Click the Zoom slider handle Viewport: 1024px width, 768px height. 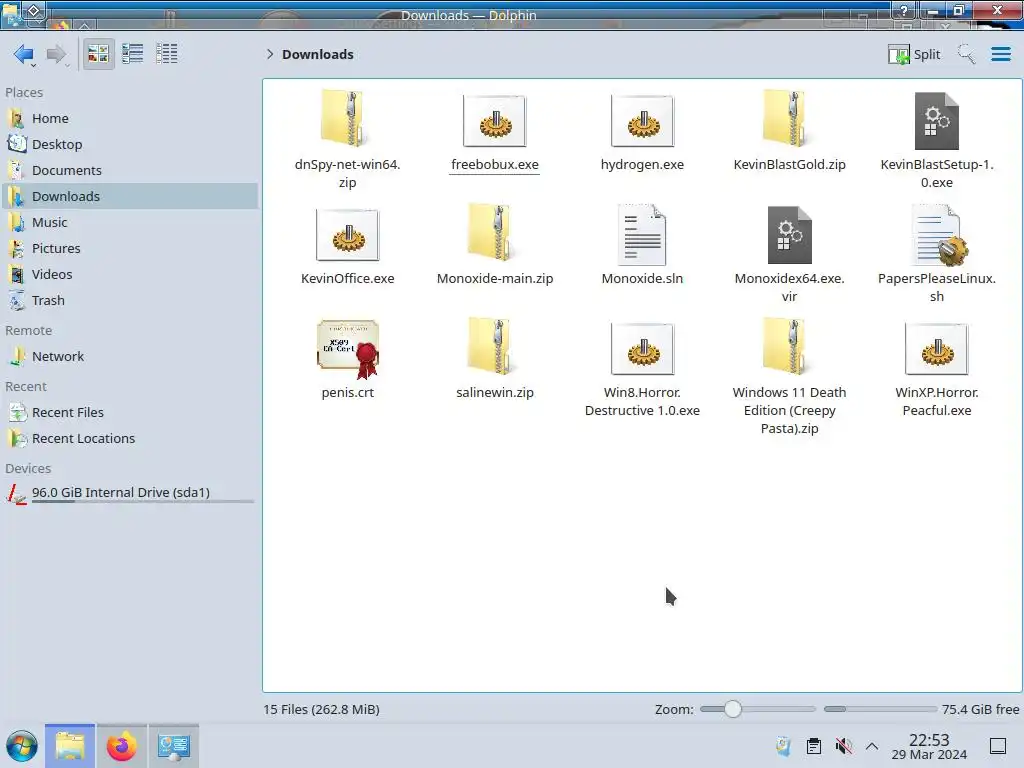[733, 709]
